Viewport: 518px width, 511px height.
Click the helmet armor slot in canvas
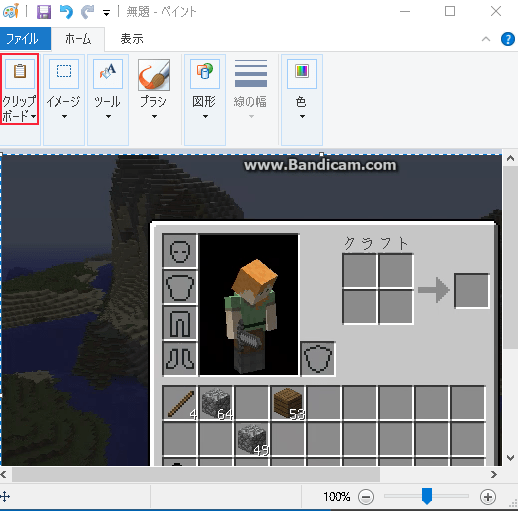tap(180, 251)
